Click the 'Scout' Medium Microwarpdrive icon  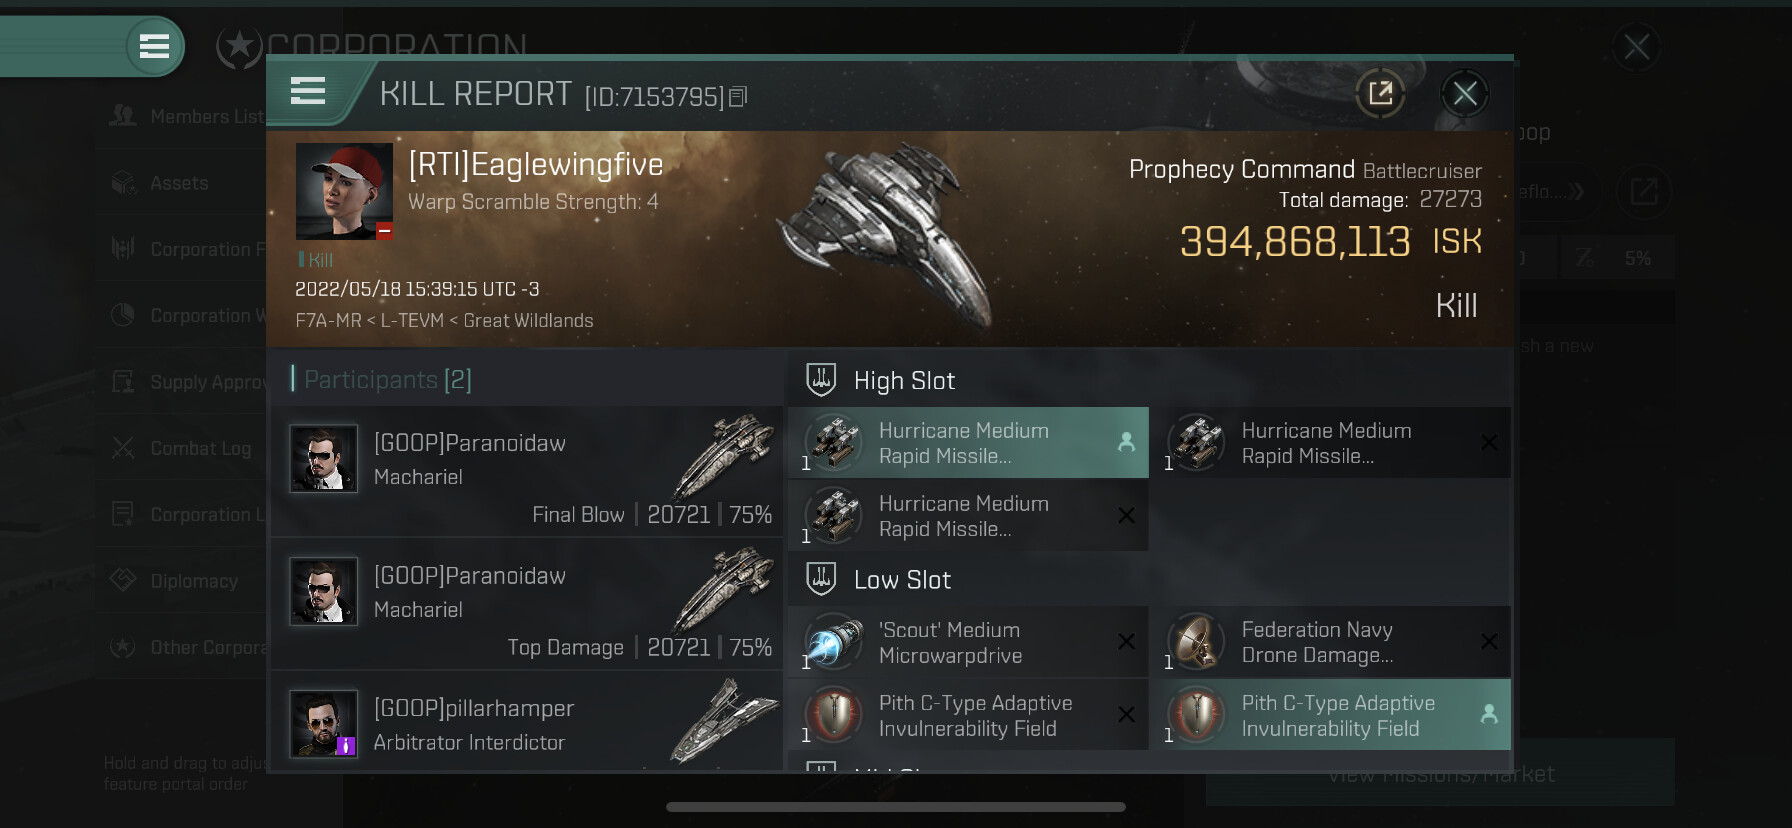pyautogui.click(x=833, y=642)
